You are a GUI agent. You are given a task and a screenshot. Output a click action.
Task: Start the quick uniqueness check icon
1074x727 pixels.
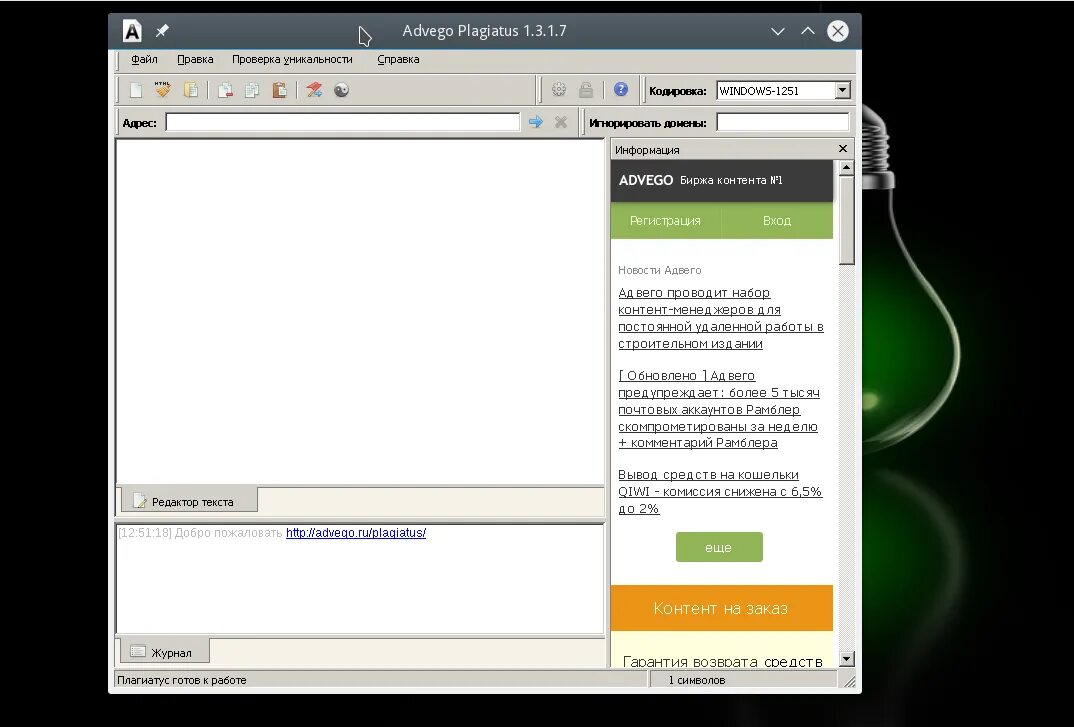pyautogui.click(x=314, y=90)
